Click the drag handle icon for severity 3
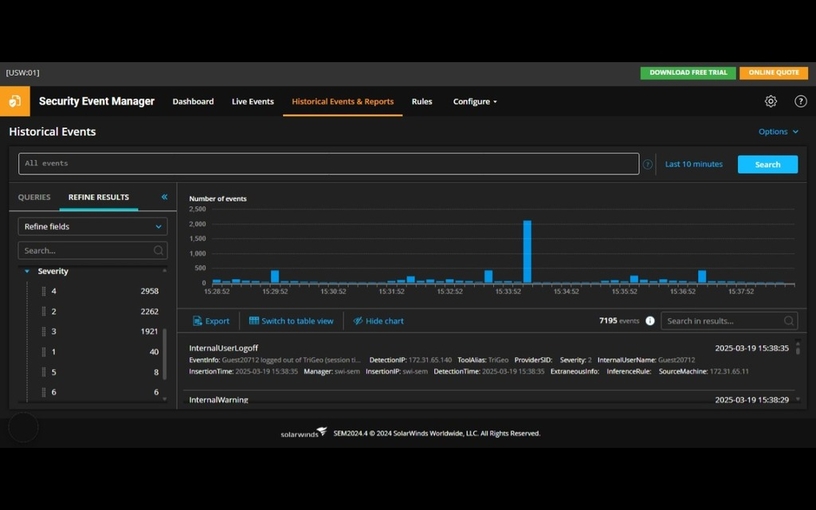This screenshot has height=510, width=816. 44,331
